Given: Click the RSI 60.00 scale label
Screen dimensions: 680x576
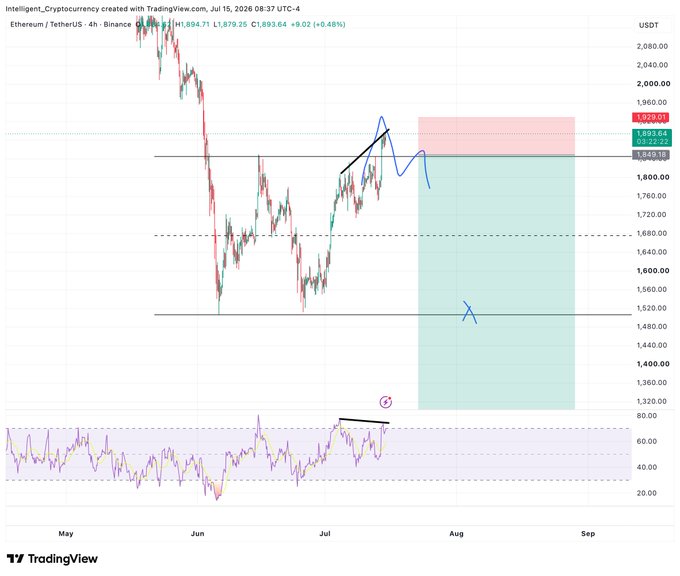Looking at the screenshot, I should point(647,441).
